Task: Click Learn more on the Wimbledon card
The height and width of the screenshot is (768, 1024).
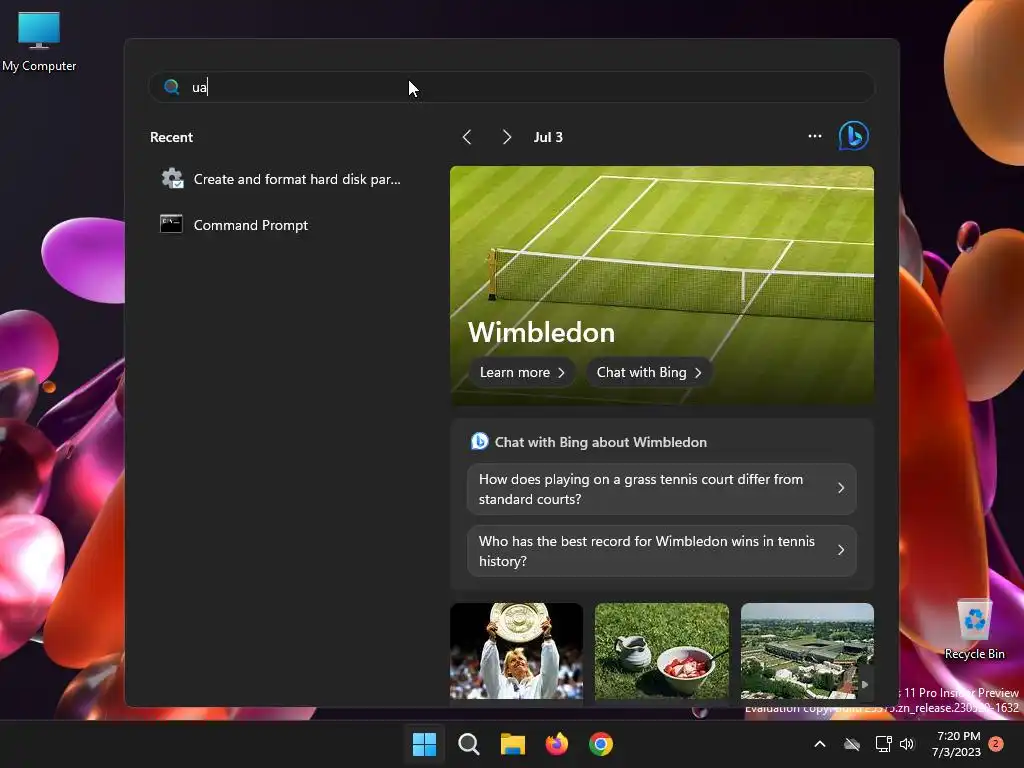Action: pos(522,372)
